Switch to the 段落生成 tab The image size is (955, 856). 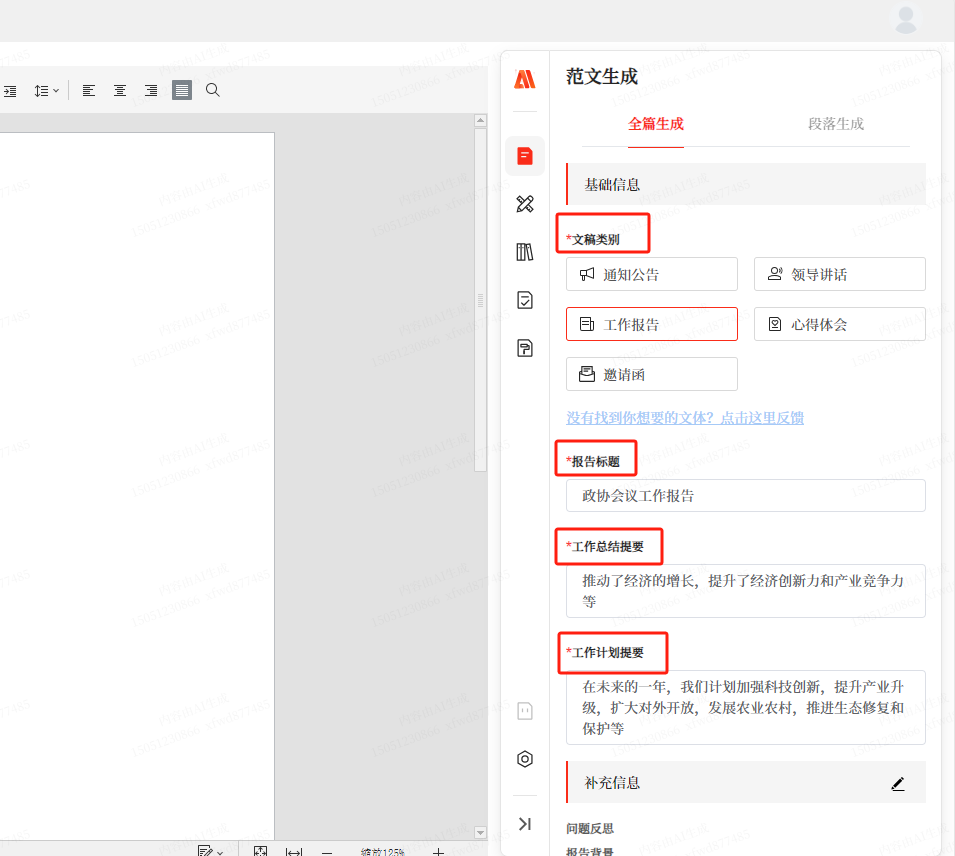(835, 124)
